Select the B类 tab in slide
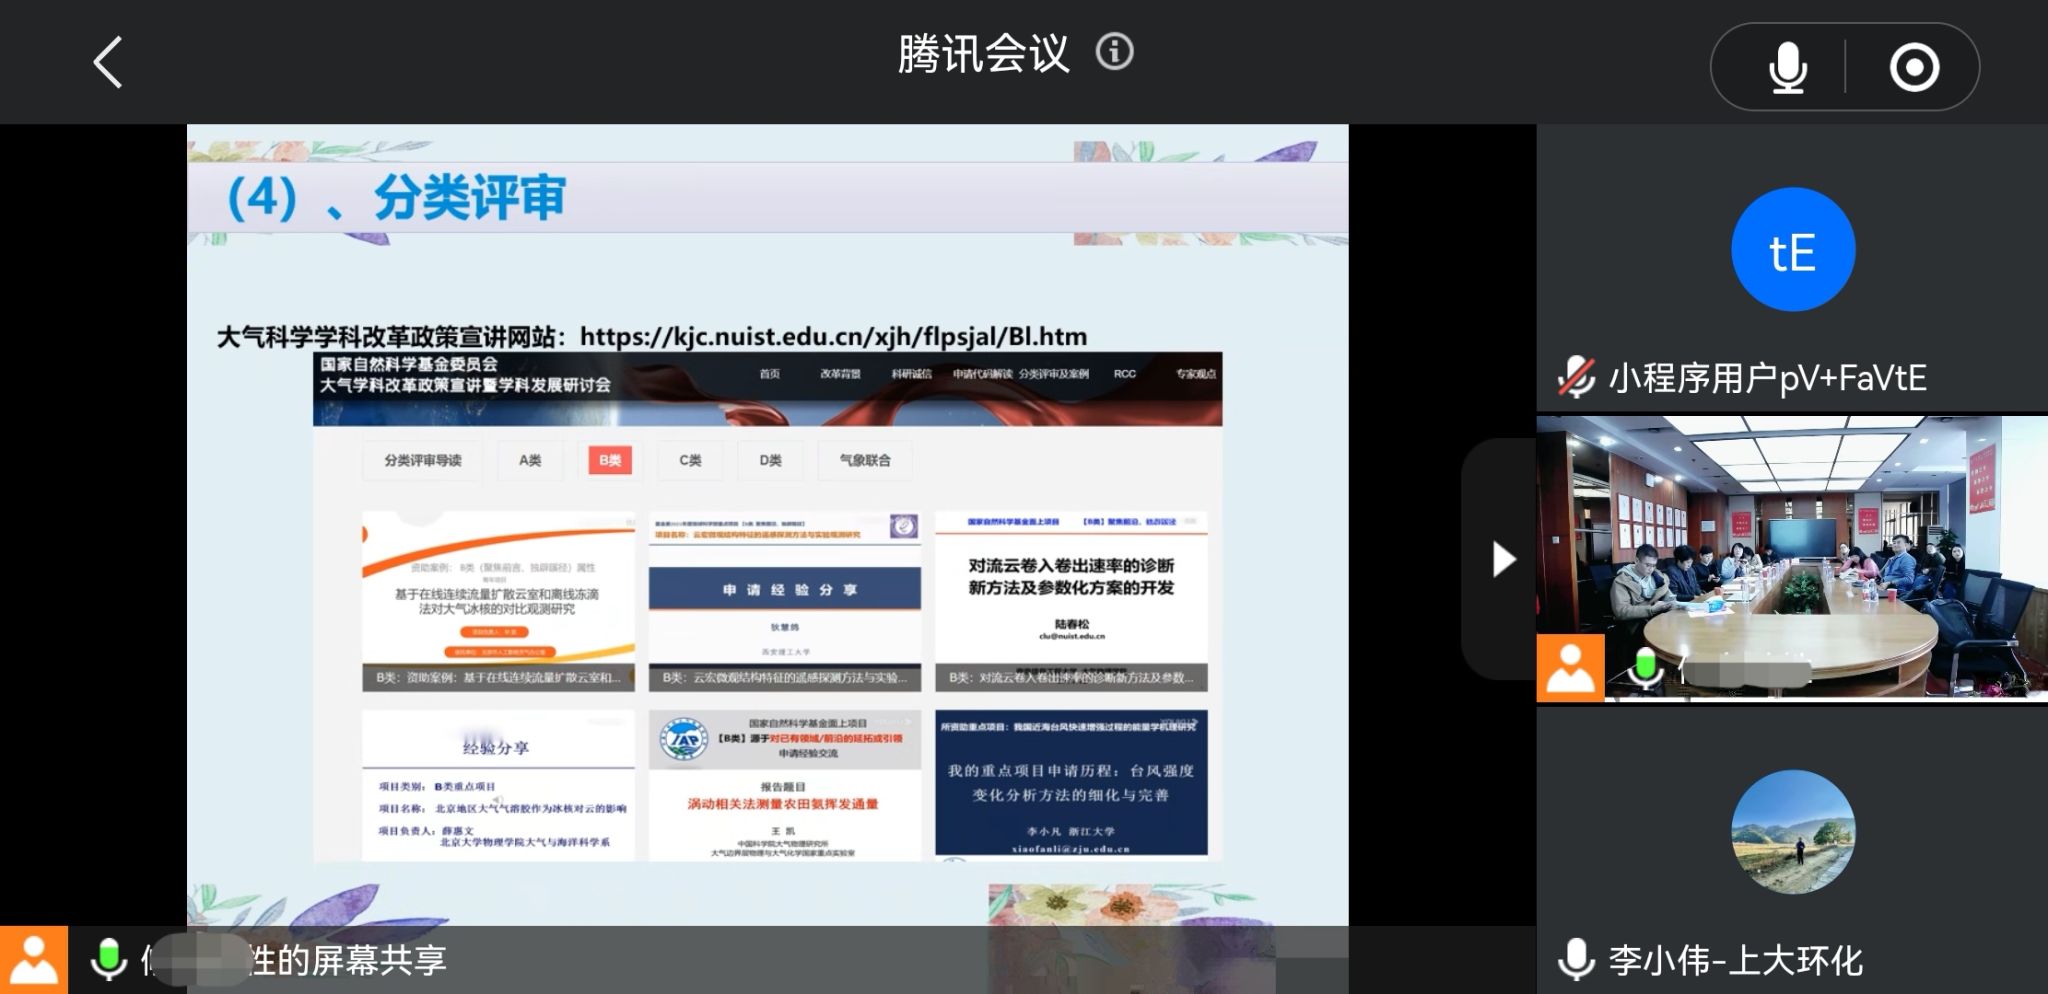Viewport: 2048px width, 994px height. click(x=609, y=460)
